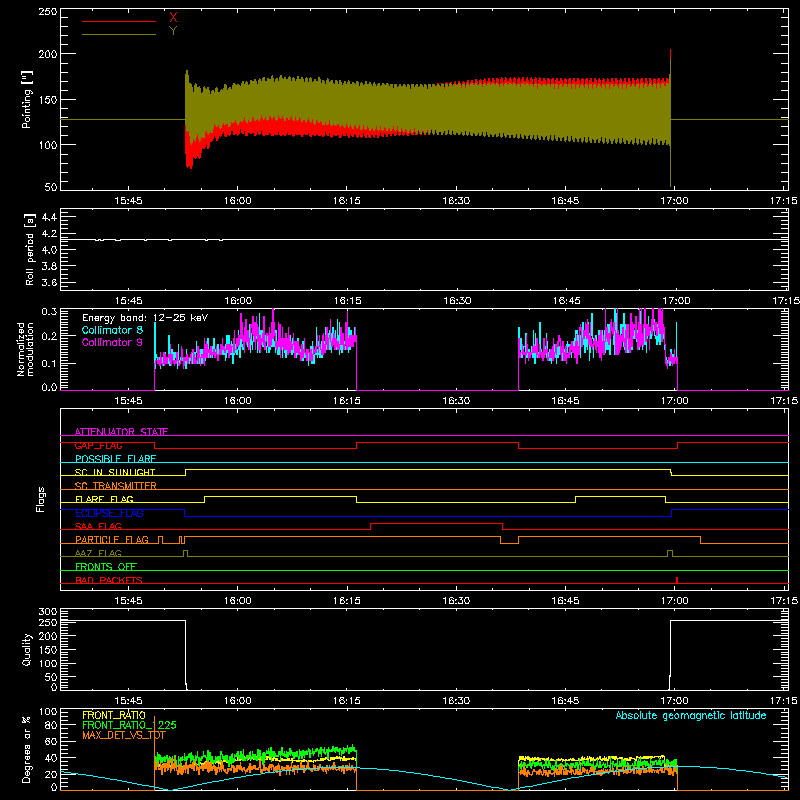Click the Absolute geomagnetic latitude label

tap(691, 715)
